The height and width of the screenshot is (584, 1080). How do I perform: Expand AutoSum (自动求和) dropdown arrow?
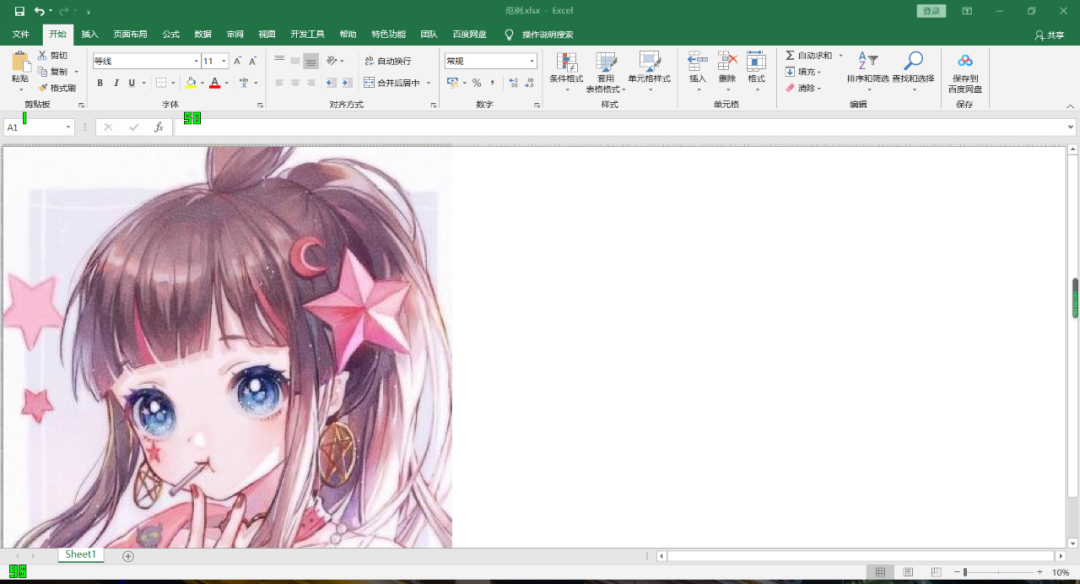pos(841,55)
